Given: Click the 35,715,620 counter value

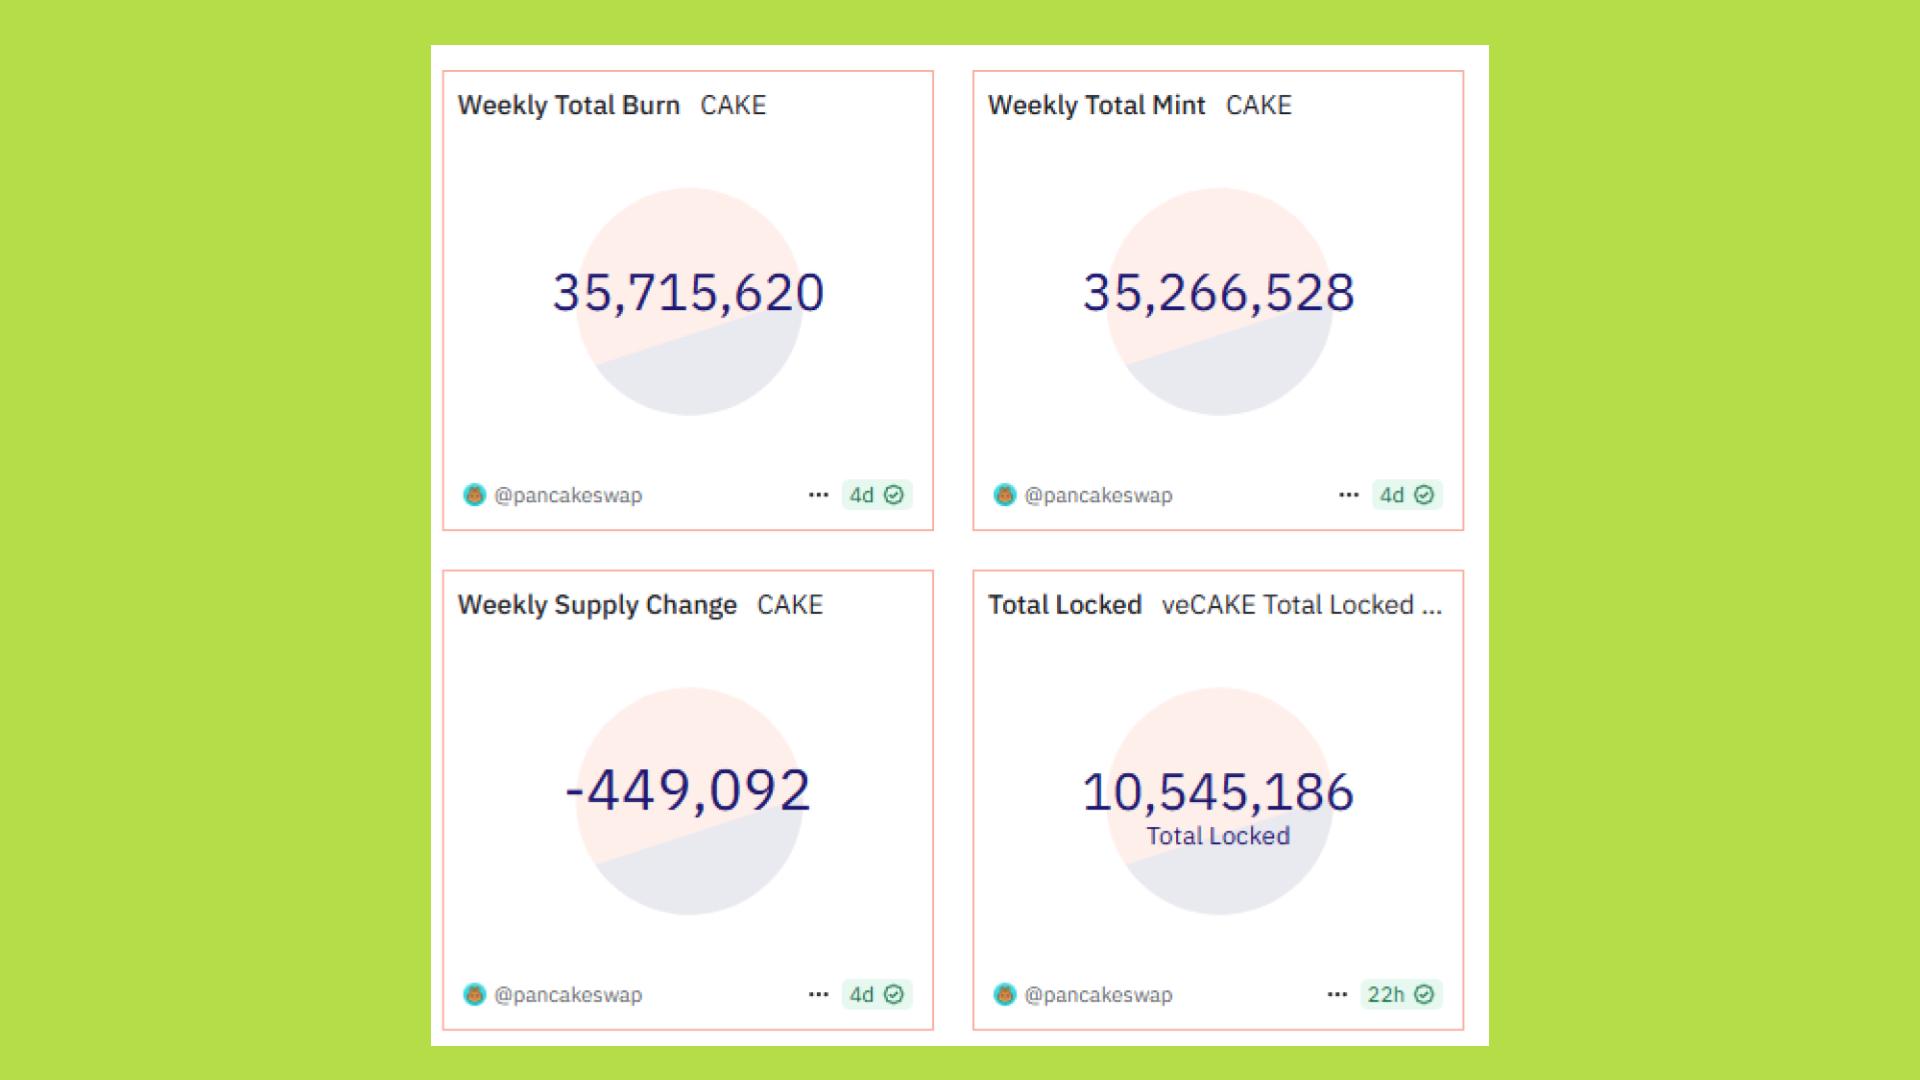Looking at the screenshot, I should pyautogui.click(x=688, y=293).
